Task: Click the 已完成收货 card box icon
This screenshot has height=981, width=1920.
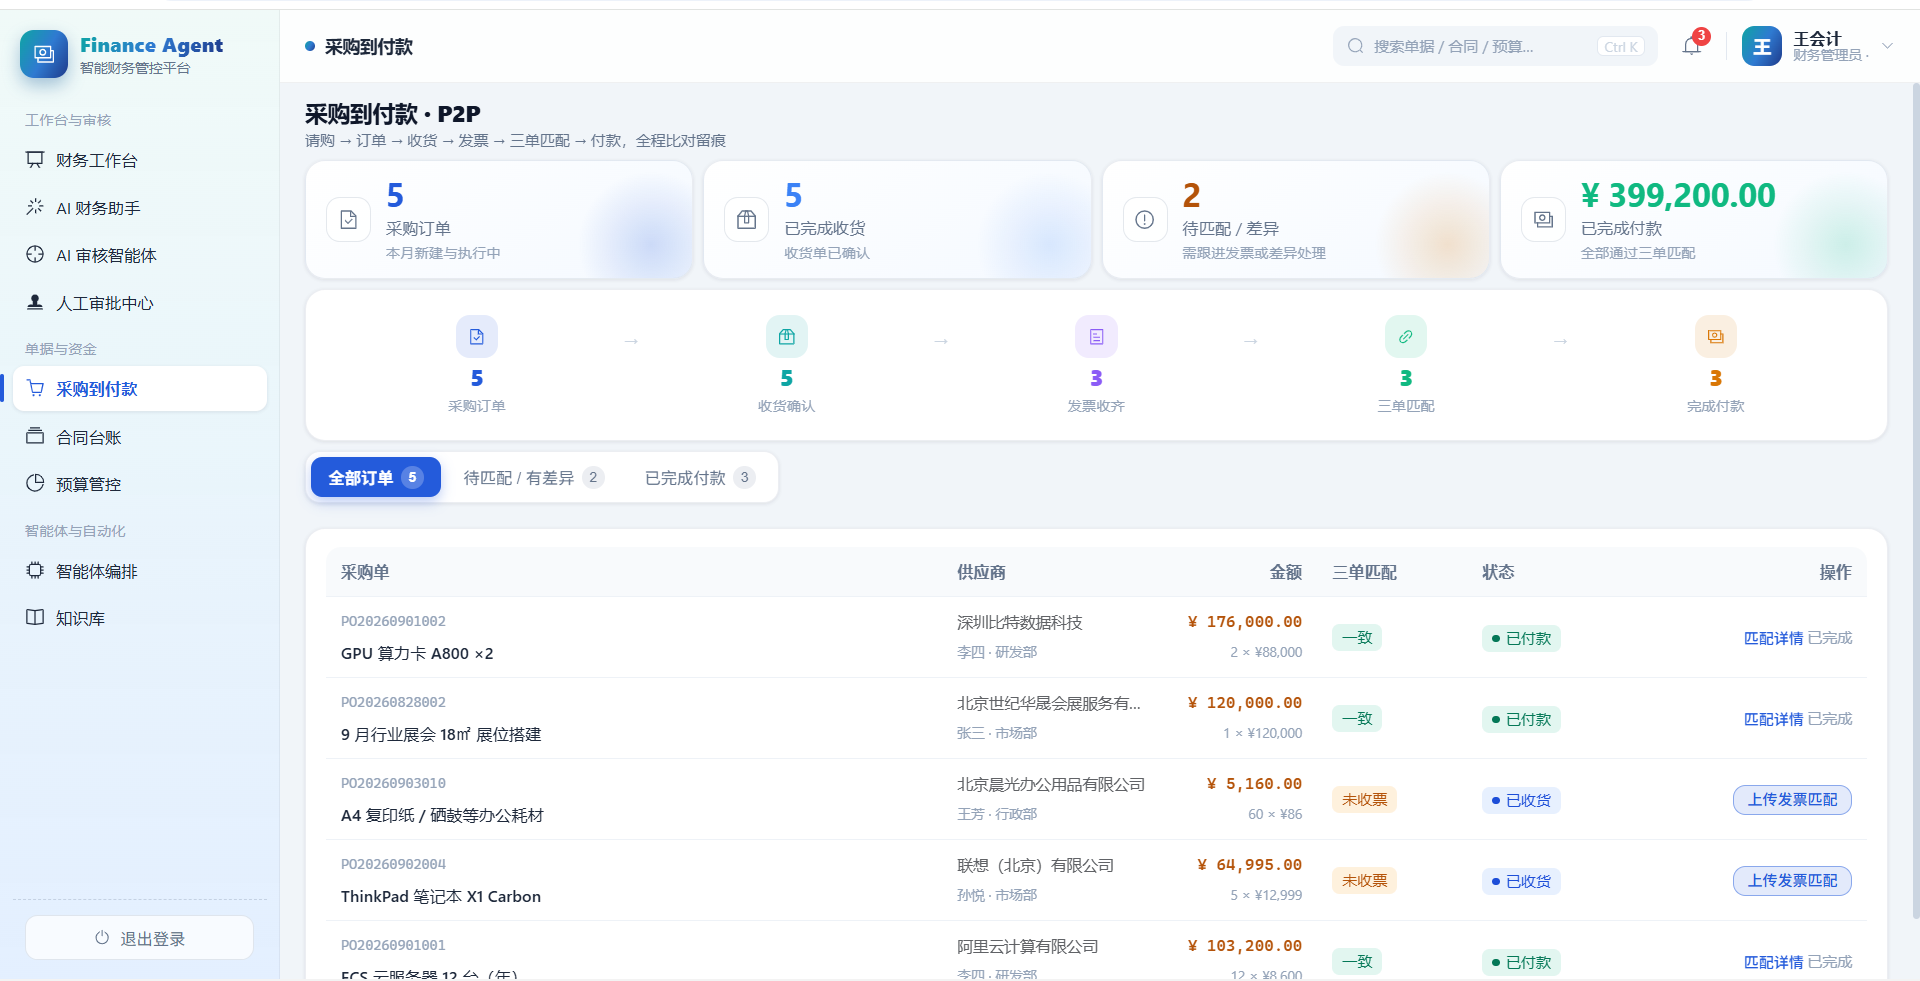Action: [747, 220]
